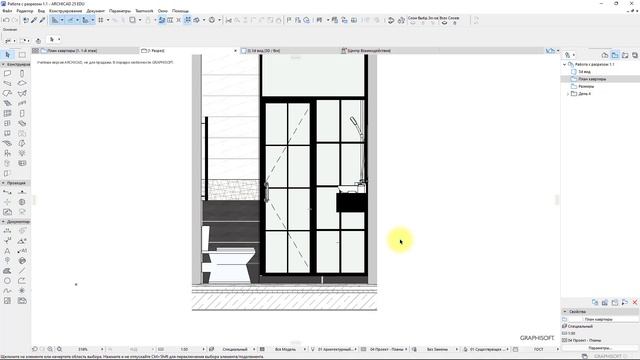Open the guide lines dropdown arrow
640x360 pixels.
(x=62, y=20)
